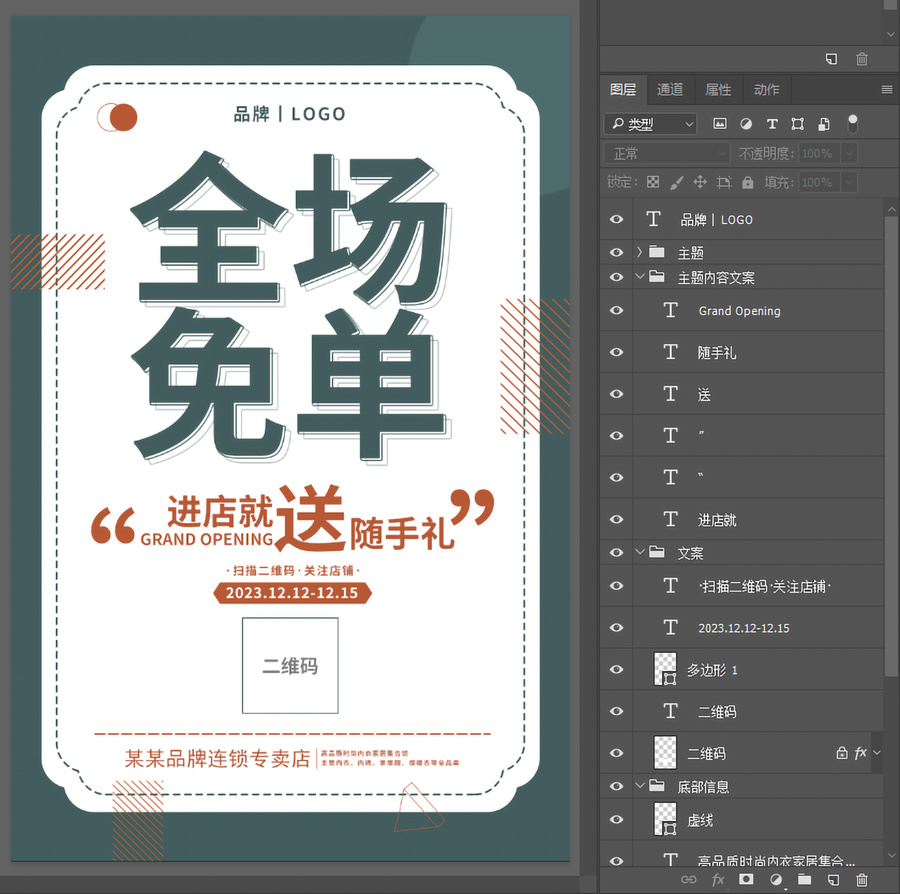Image resolution: width=900 pixels, height=894 pixels.
Task: Select the 扫描二维码·关注店铺 layer
Action: (x=741, y=586)
